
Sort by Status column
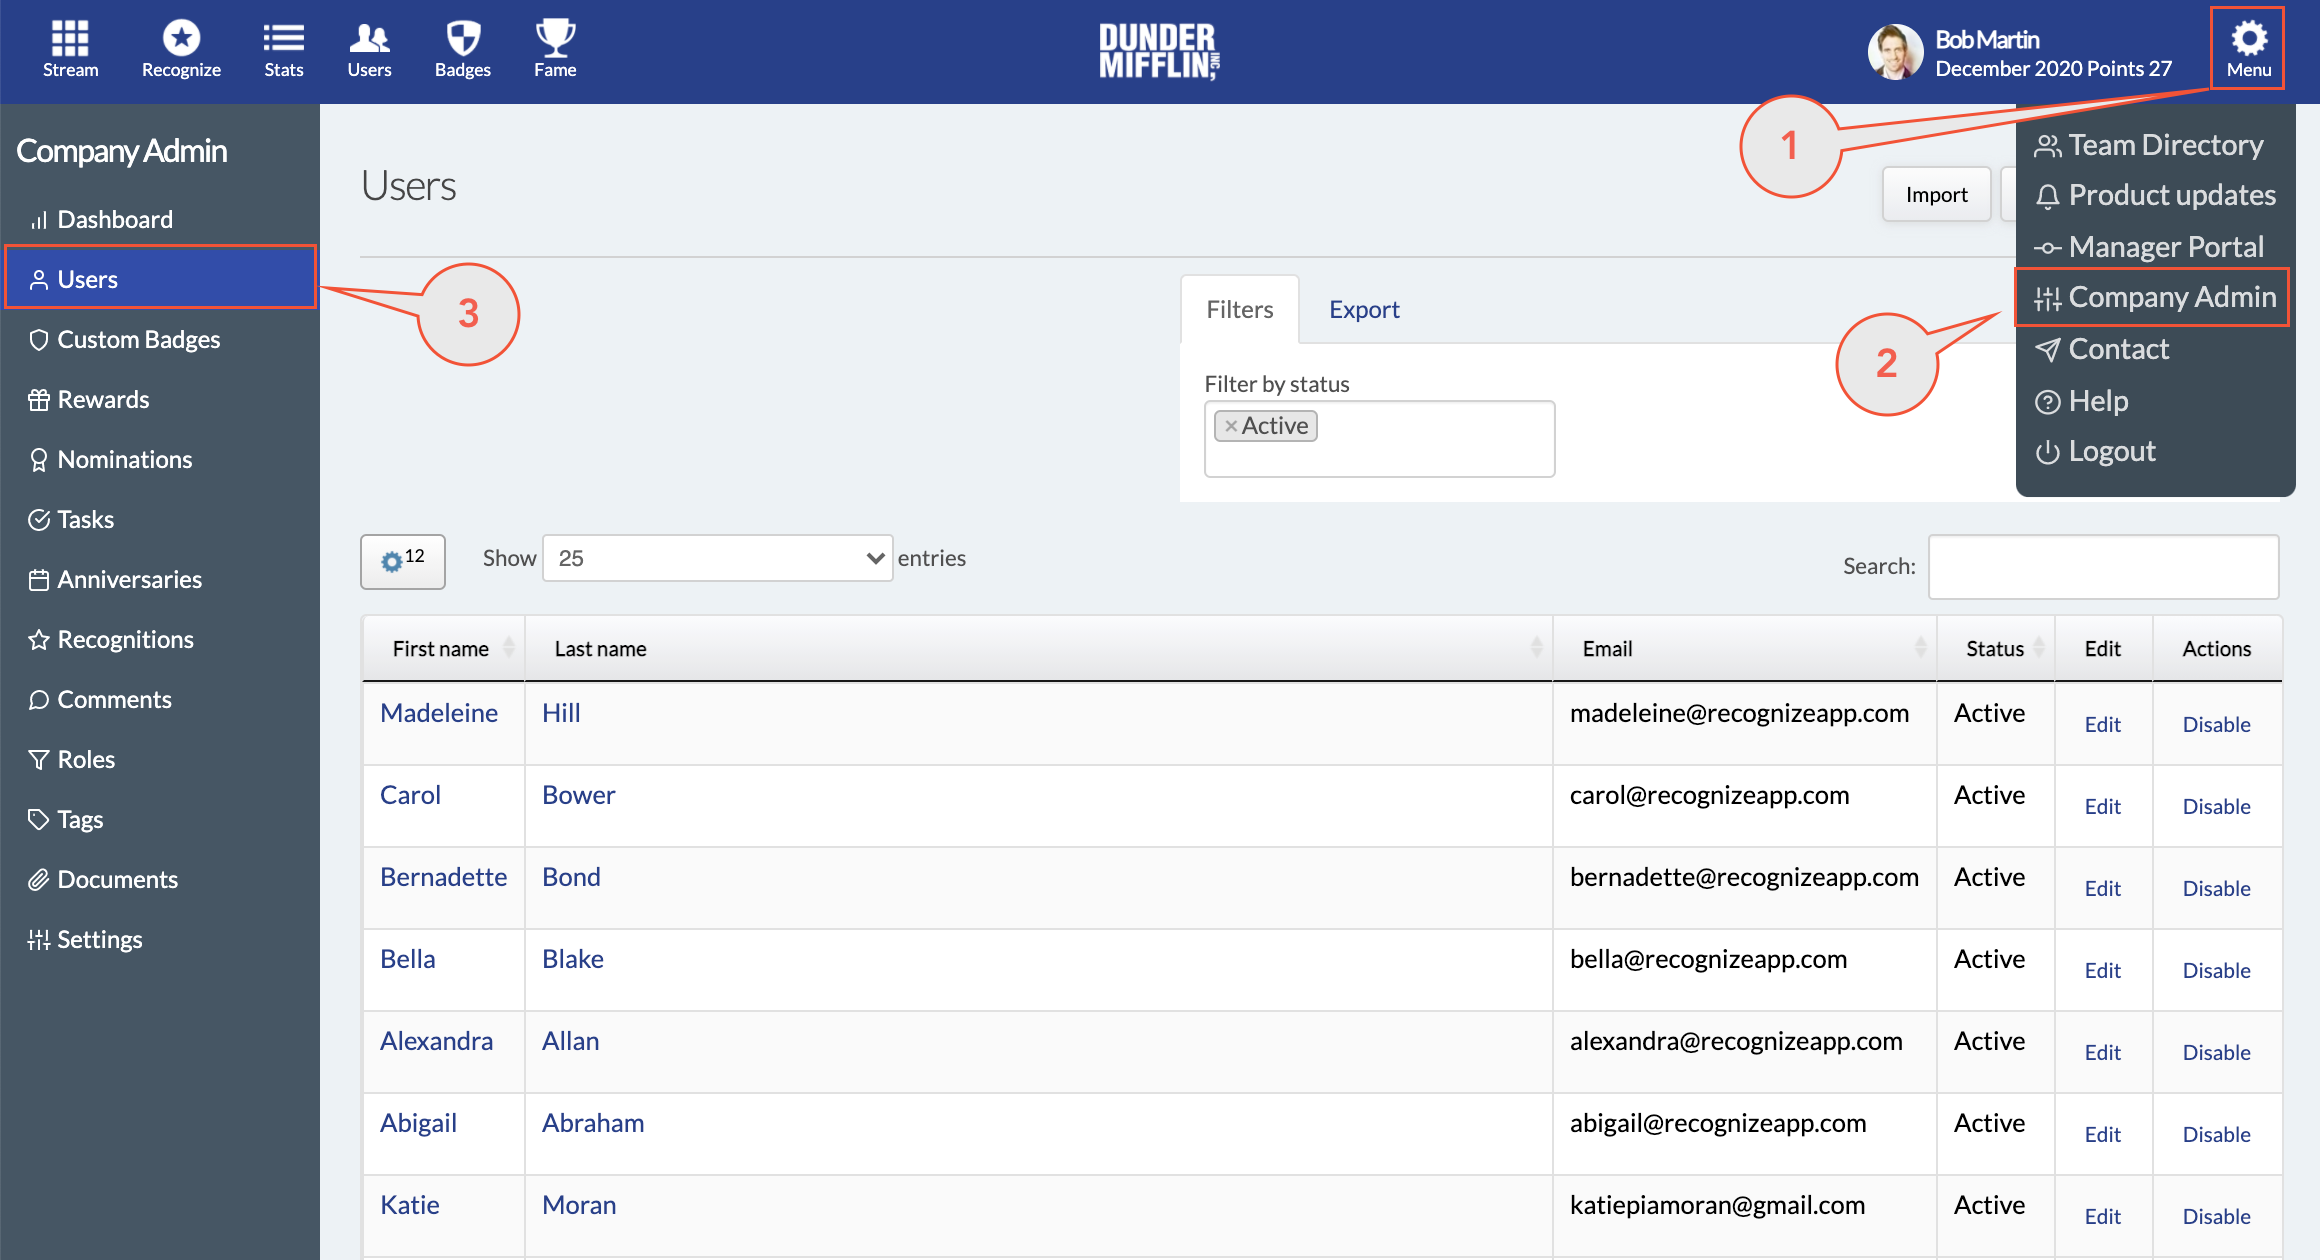click(x=1996, y=649)
